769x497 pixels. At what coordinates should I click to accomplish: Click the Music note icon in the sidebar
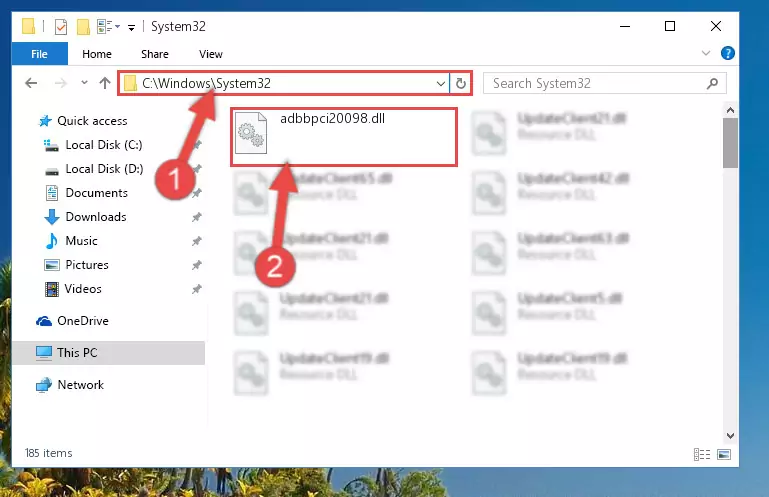pos(51,241)
